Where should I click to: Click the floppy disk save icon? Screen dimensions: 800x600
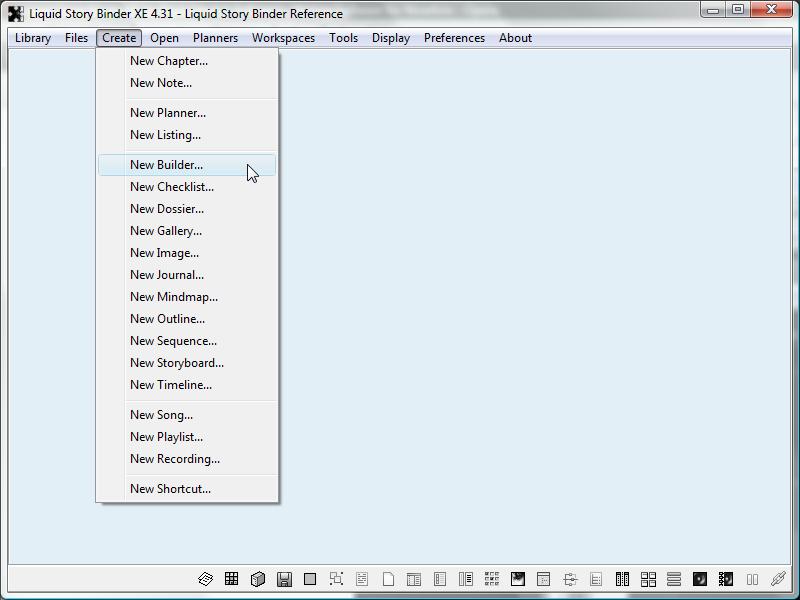pyautogui.click(x=284, y=579)
